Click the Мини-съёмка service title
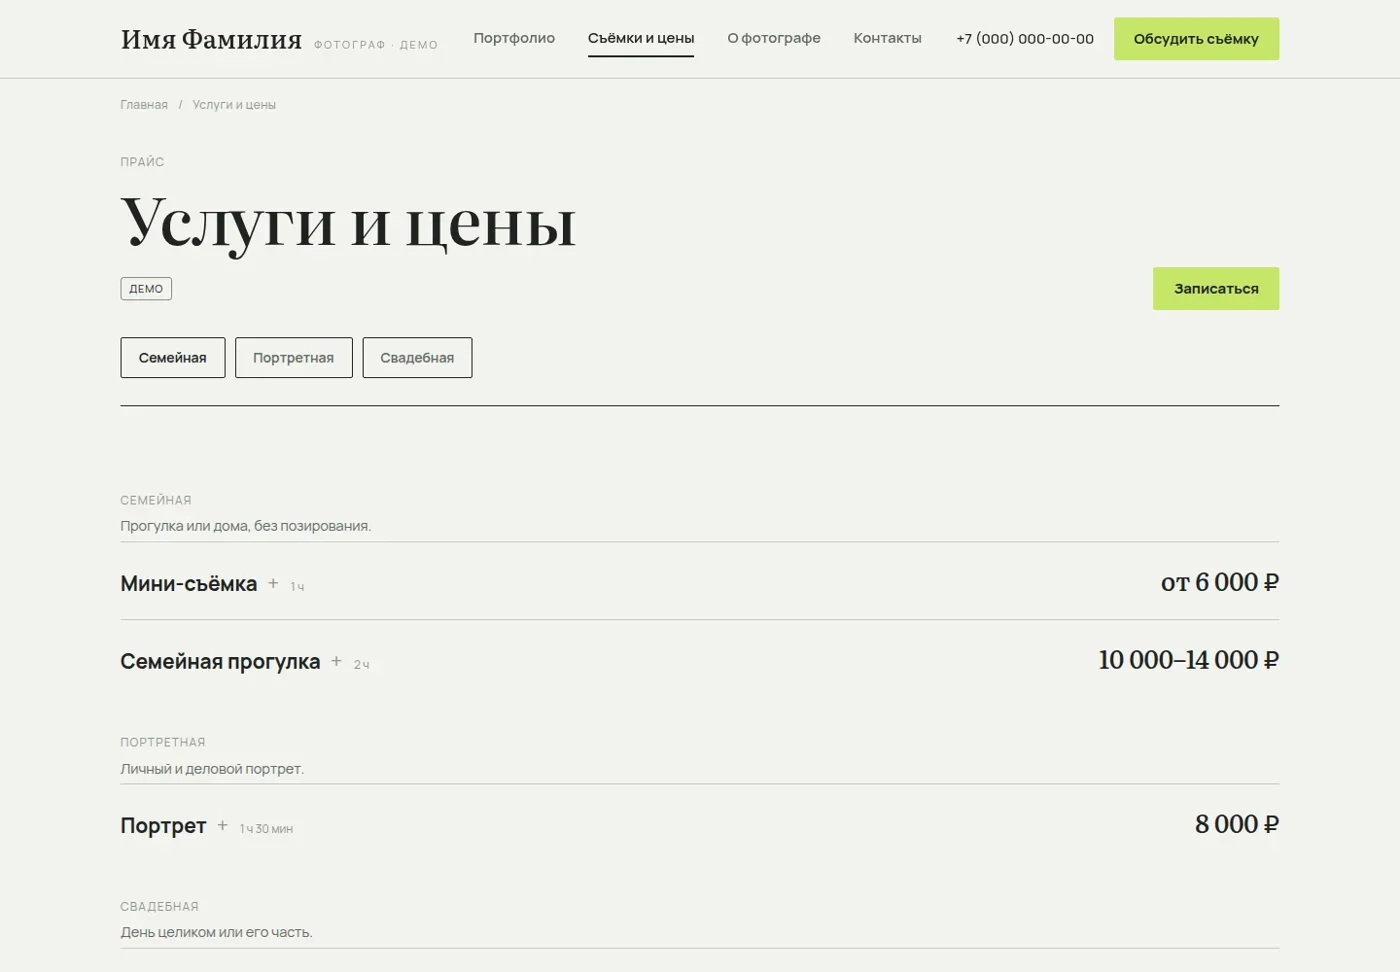The height and width of the screenshot is (972, 1400). [x=189, y=584]
